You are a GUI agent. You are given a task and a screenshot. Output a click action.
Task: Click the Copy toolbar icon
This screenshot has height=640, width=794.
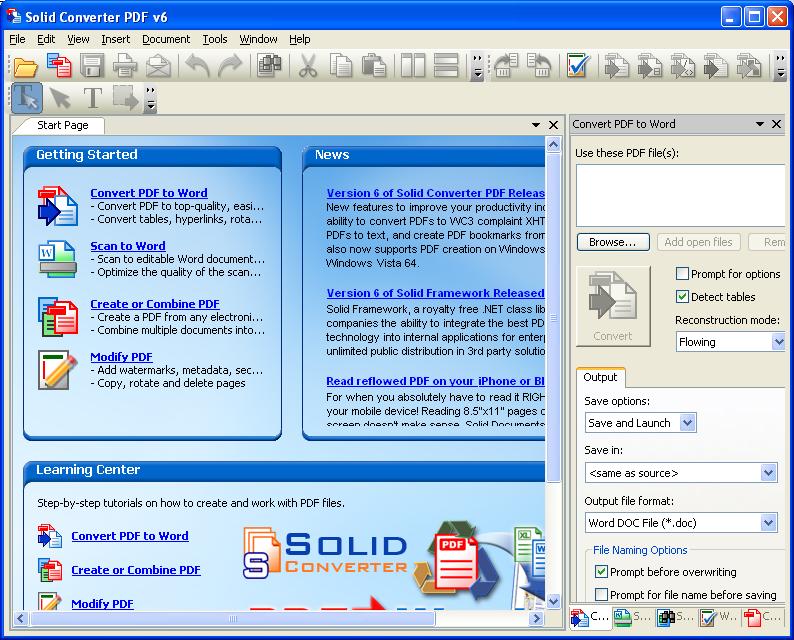(x=341, y=66)
